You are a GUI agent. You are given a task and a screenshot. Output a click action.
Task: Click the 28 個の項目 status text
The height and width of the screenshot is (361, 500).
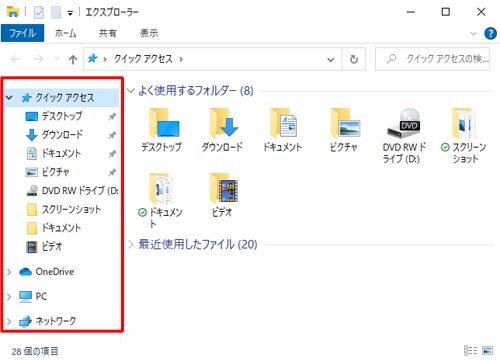click(x=35, y=351)
